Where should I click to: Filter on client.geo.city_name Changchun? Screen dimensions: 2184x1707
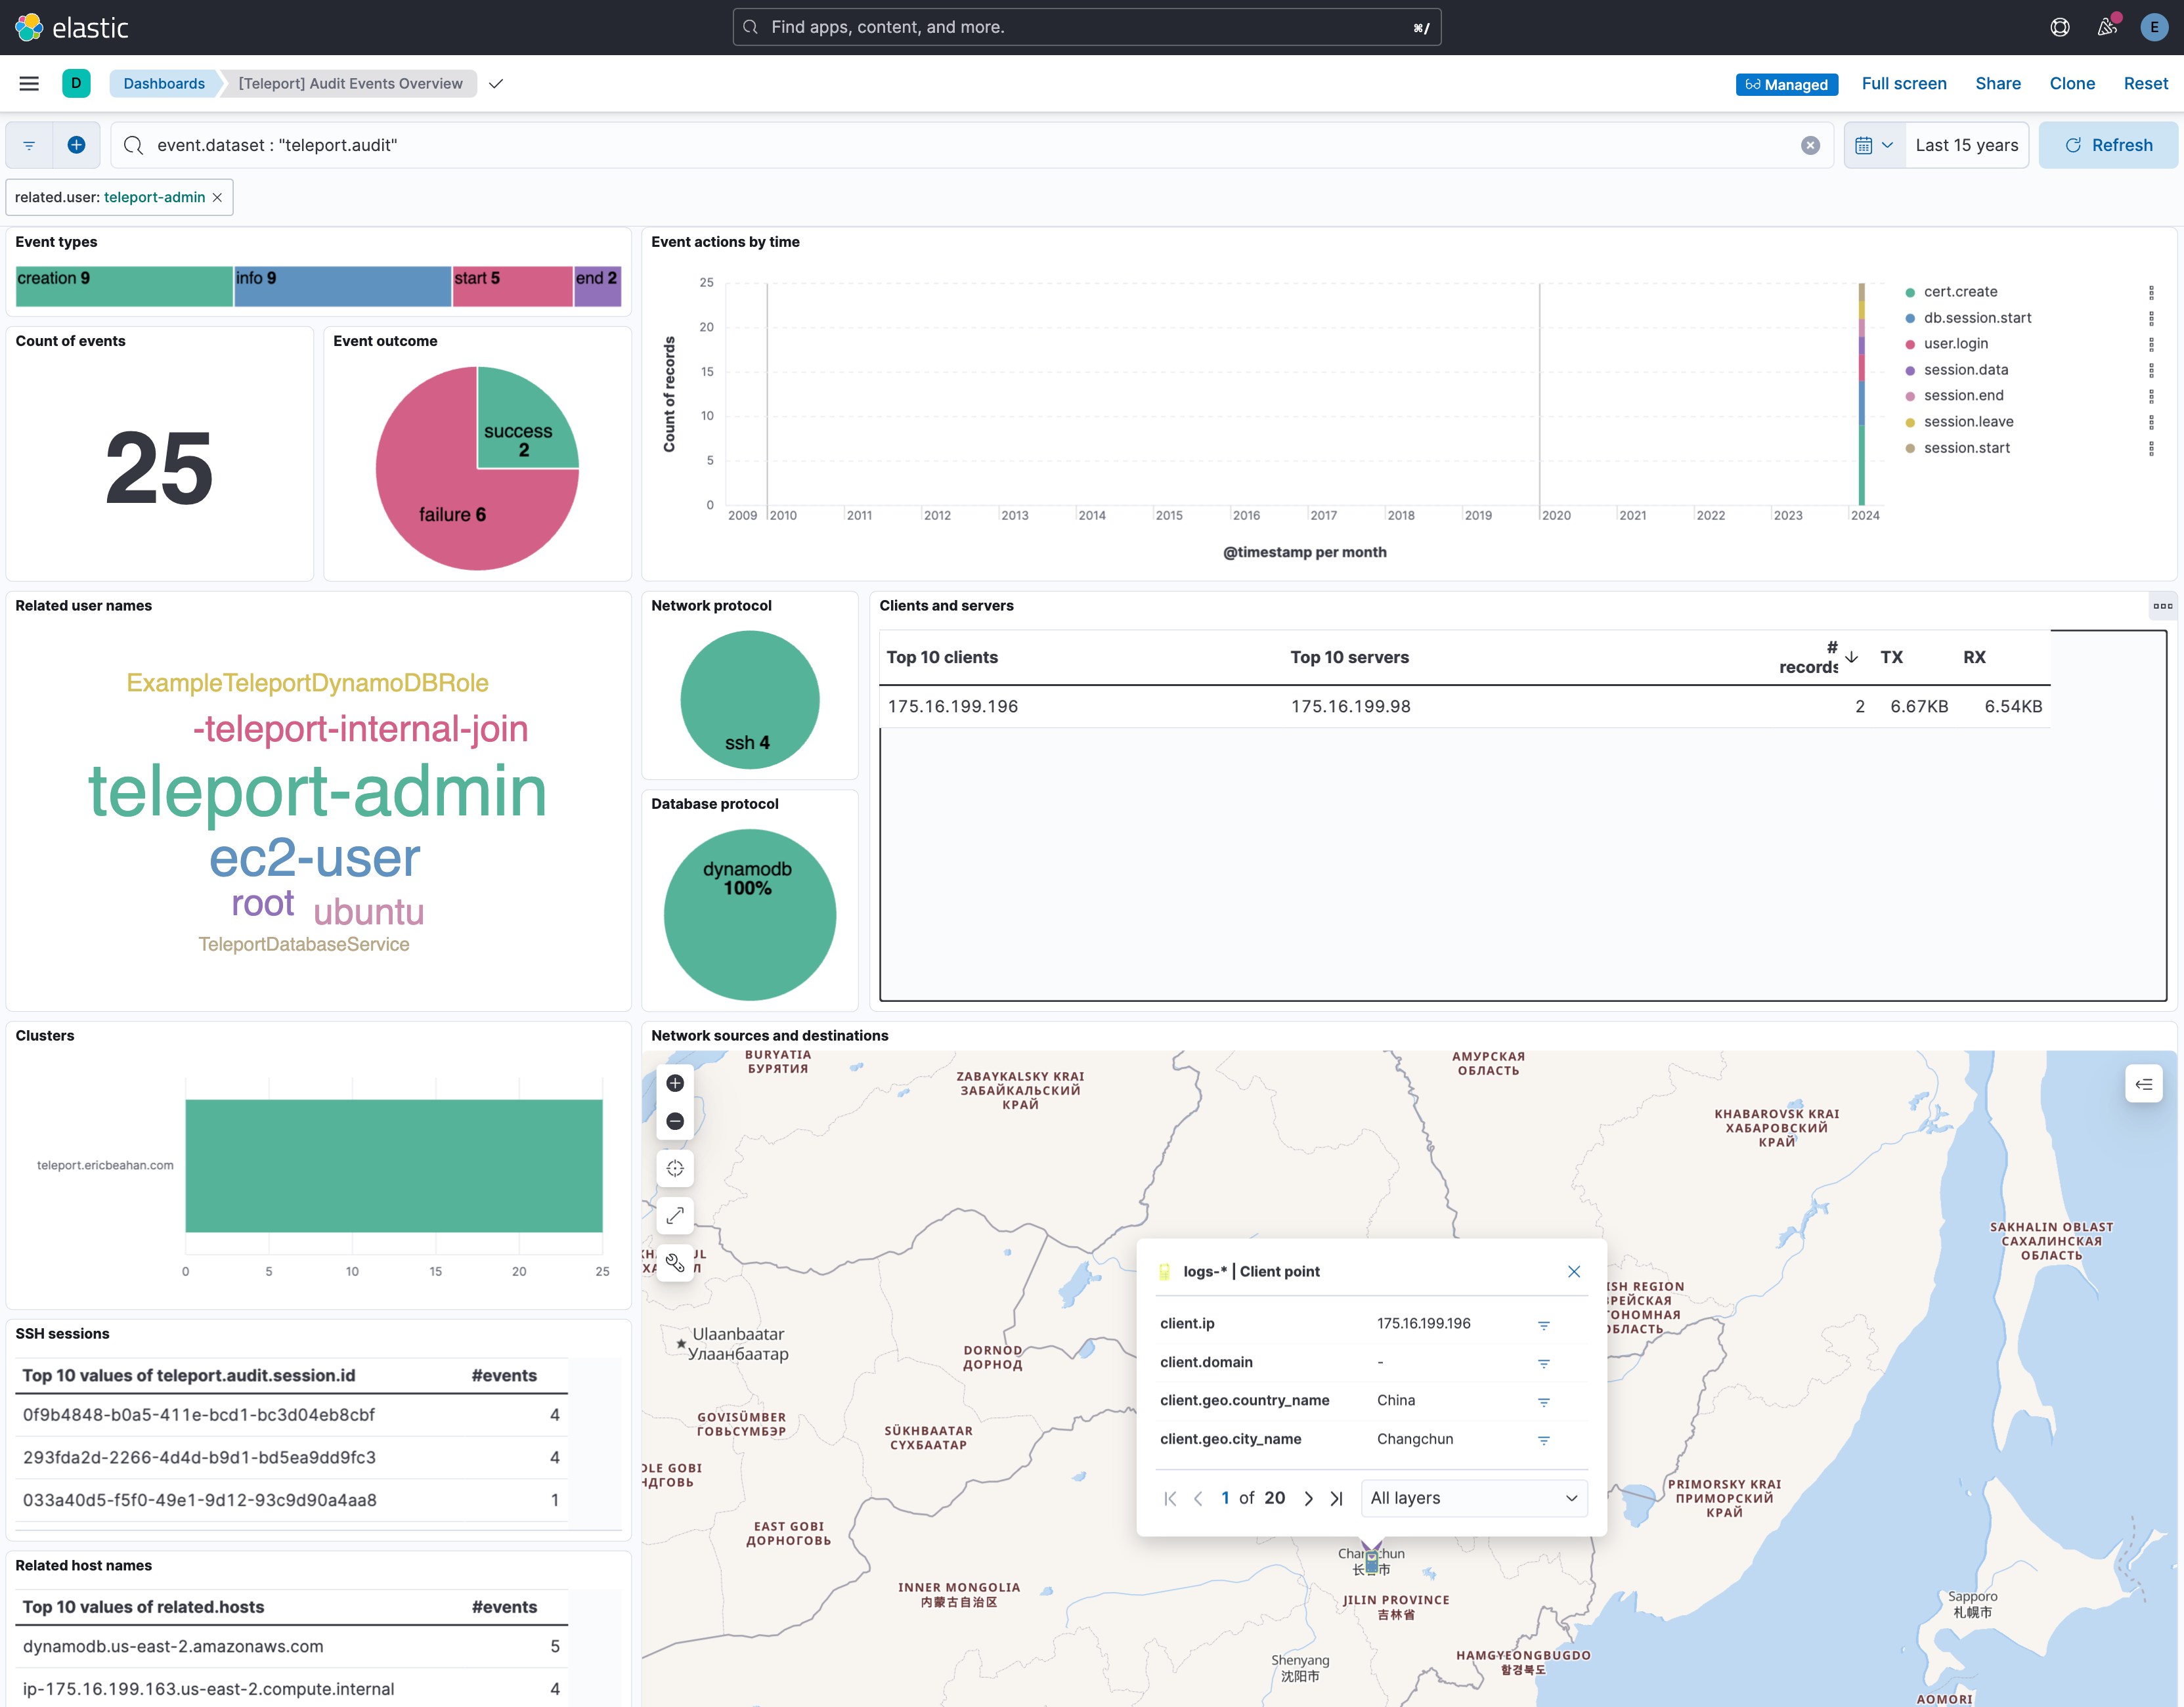click(1543, 1440)
